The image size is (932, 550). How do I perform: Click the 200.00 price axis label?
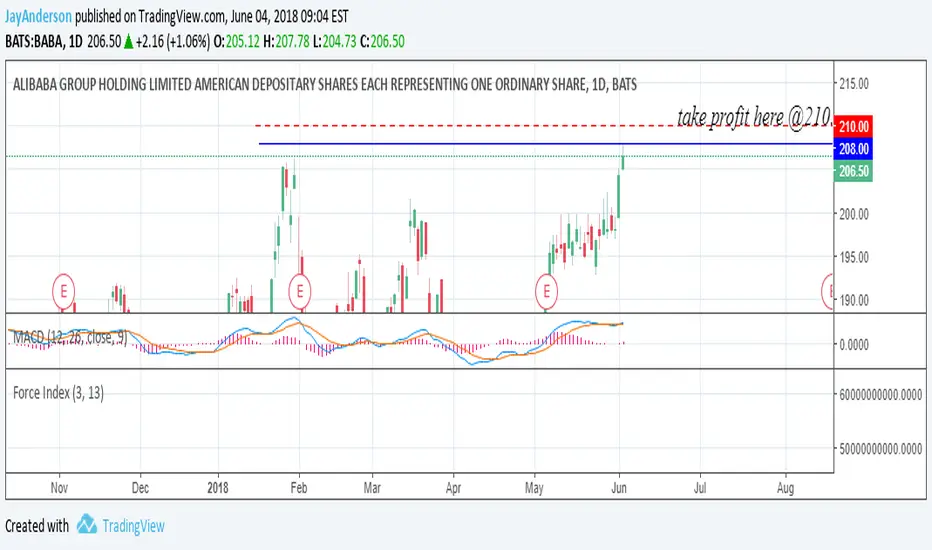click(854, 214)
